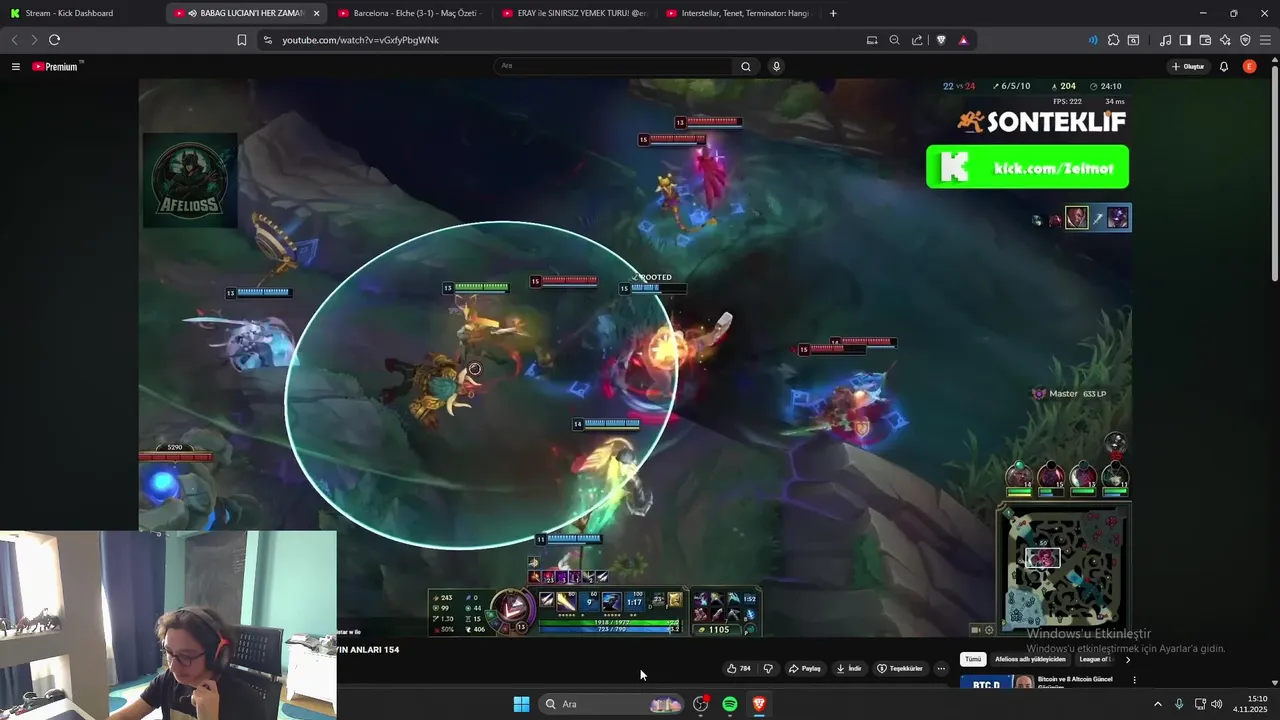
Task: Open Brave Rewards triangle icon
Action: pyautogui.click(x=963, y=40)
